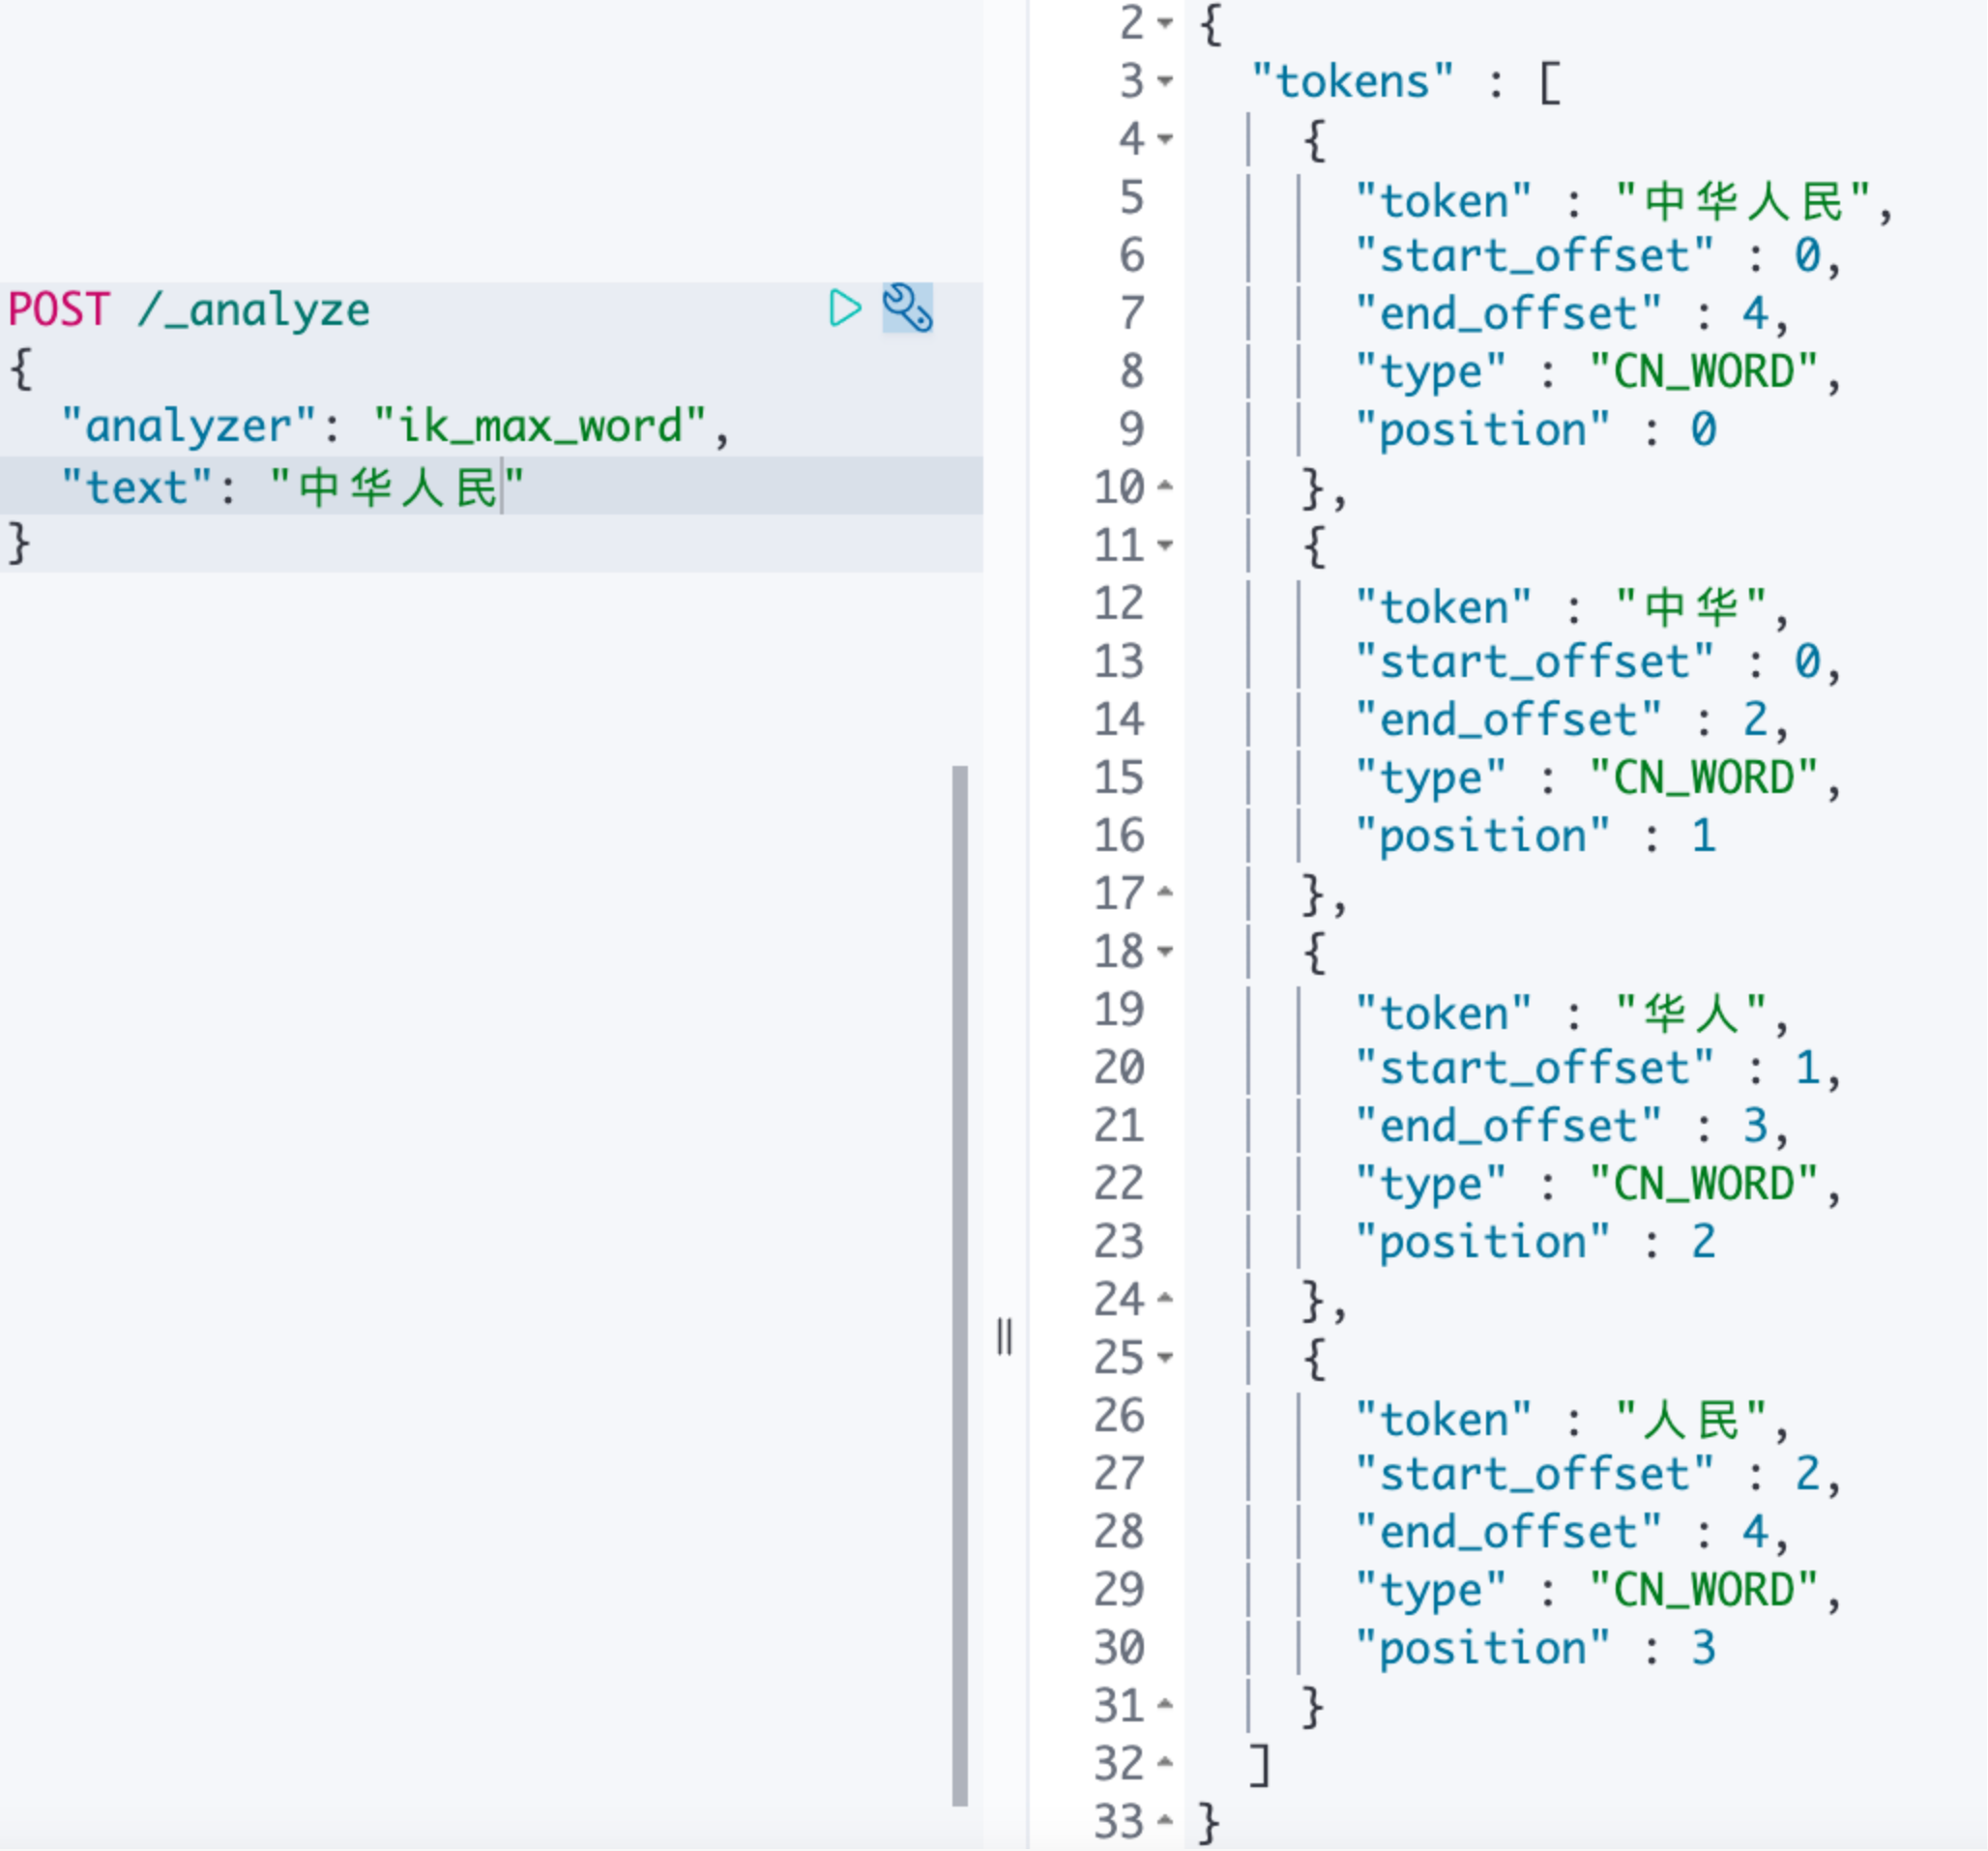Click line number 12 in response gutter
Image resolution: width=1988 pixels, height=1851 pixels.
(x=1119, y=603)
